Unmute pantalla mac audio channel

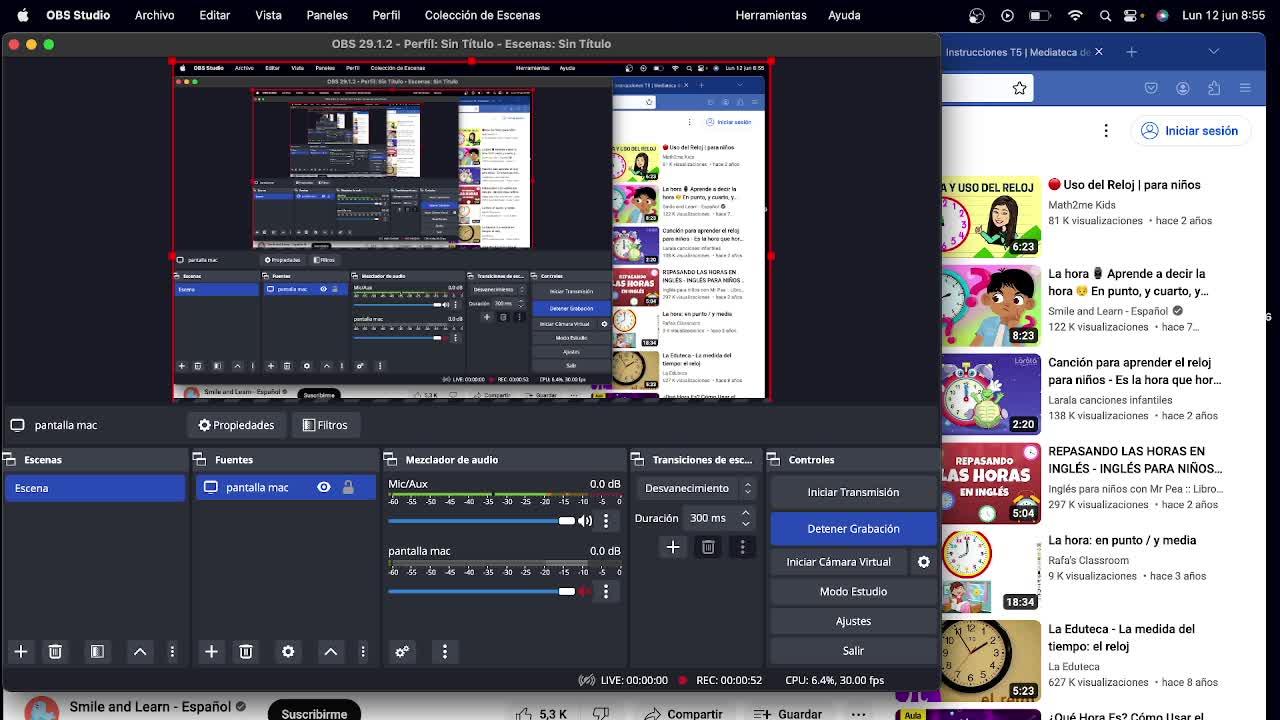(x=585, y=591)
